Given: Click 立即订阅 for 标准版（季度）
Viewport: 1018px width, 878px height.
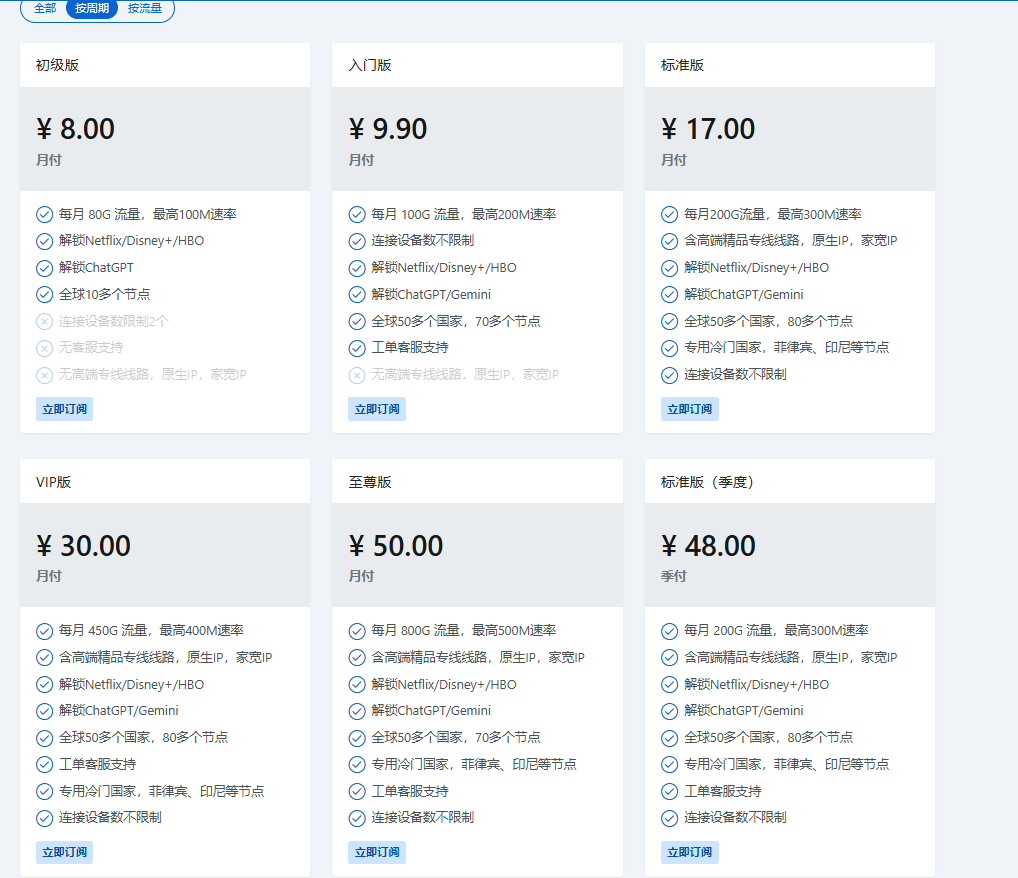Looking at the screenshot, I should point(689,852).
